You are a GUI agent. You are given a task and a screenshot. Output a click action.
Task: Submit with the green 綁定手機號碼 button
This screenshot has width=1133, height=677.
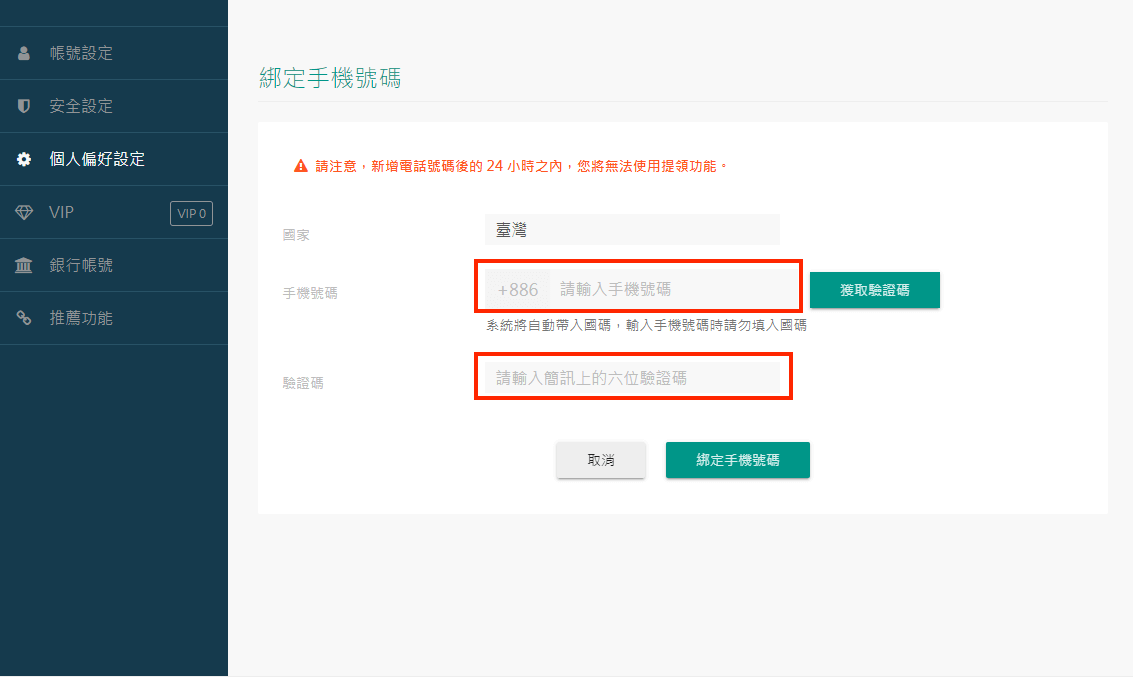click(x=737, y=460)
